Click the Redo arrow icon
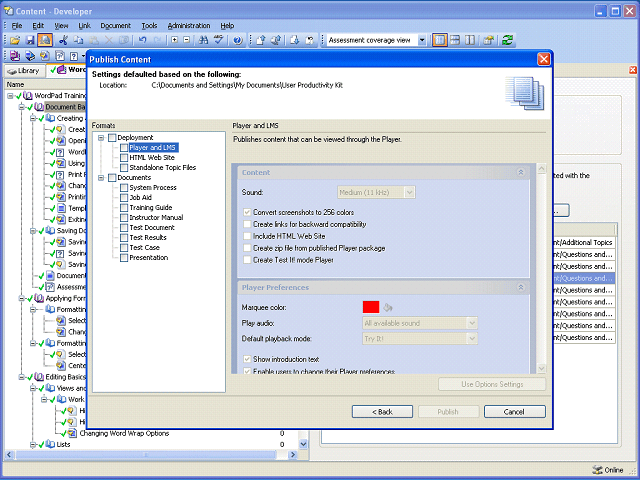 158,40
